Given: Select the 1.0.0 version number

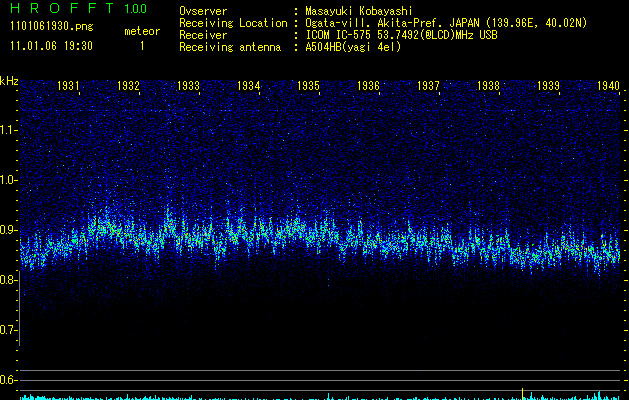Looking at the screenshot, I should pyautogui.click(x=133, y=9).
